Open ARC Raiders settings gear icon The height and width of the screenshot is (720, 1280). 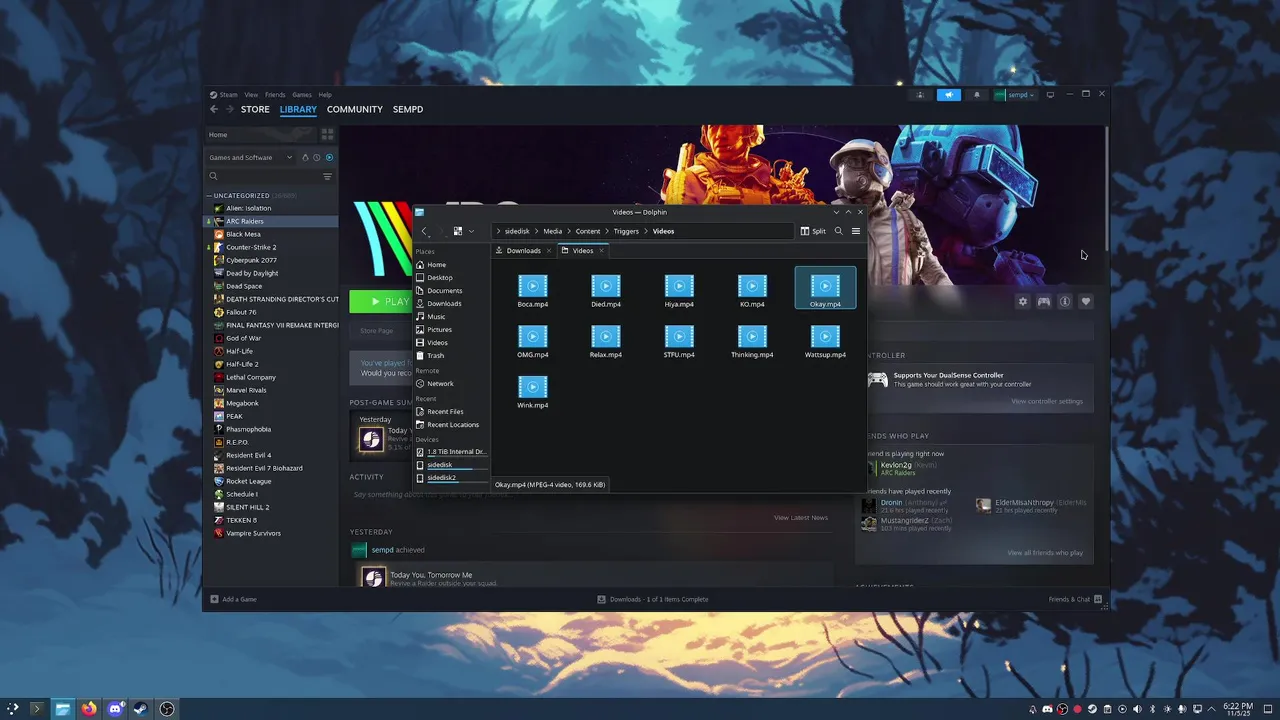pyautogui.click(x=1022, y=301)
